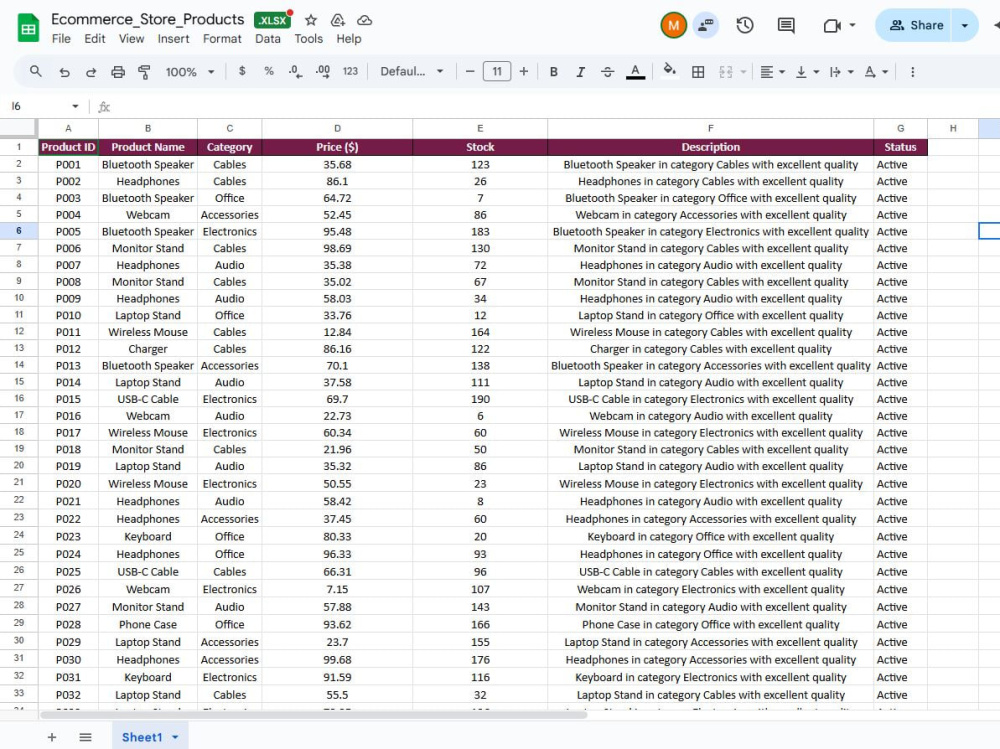This screenshot has width=1000, height=749.
Task: Click the font size field
Action: 497,71
